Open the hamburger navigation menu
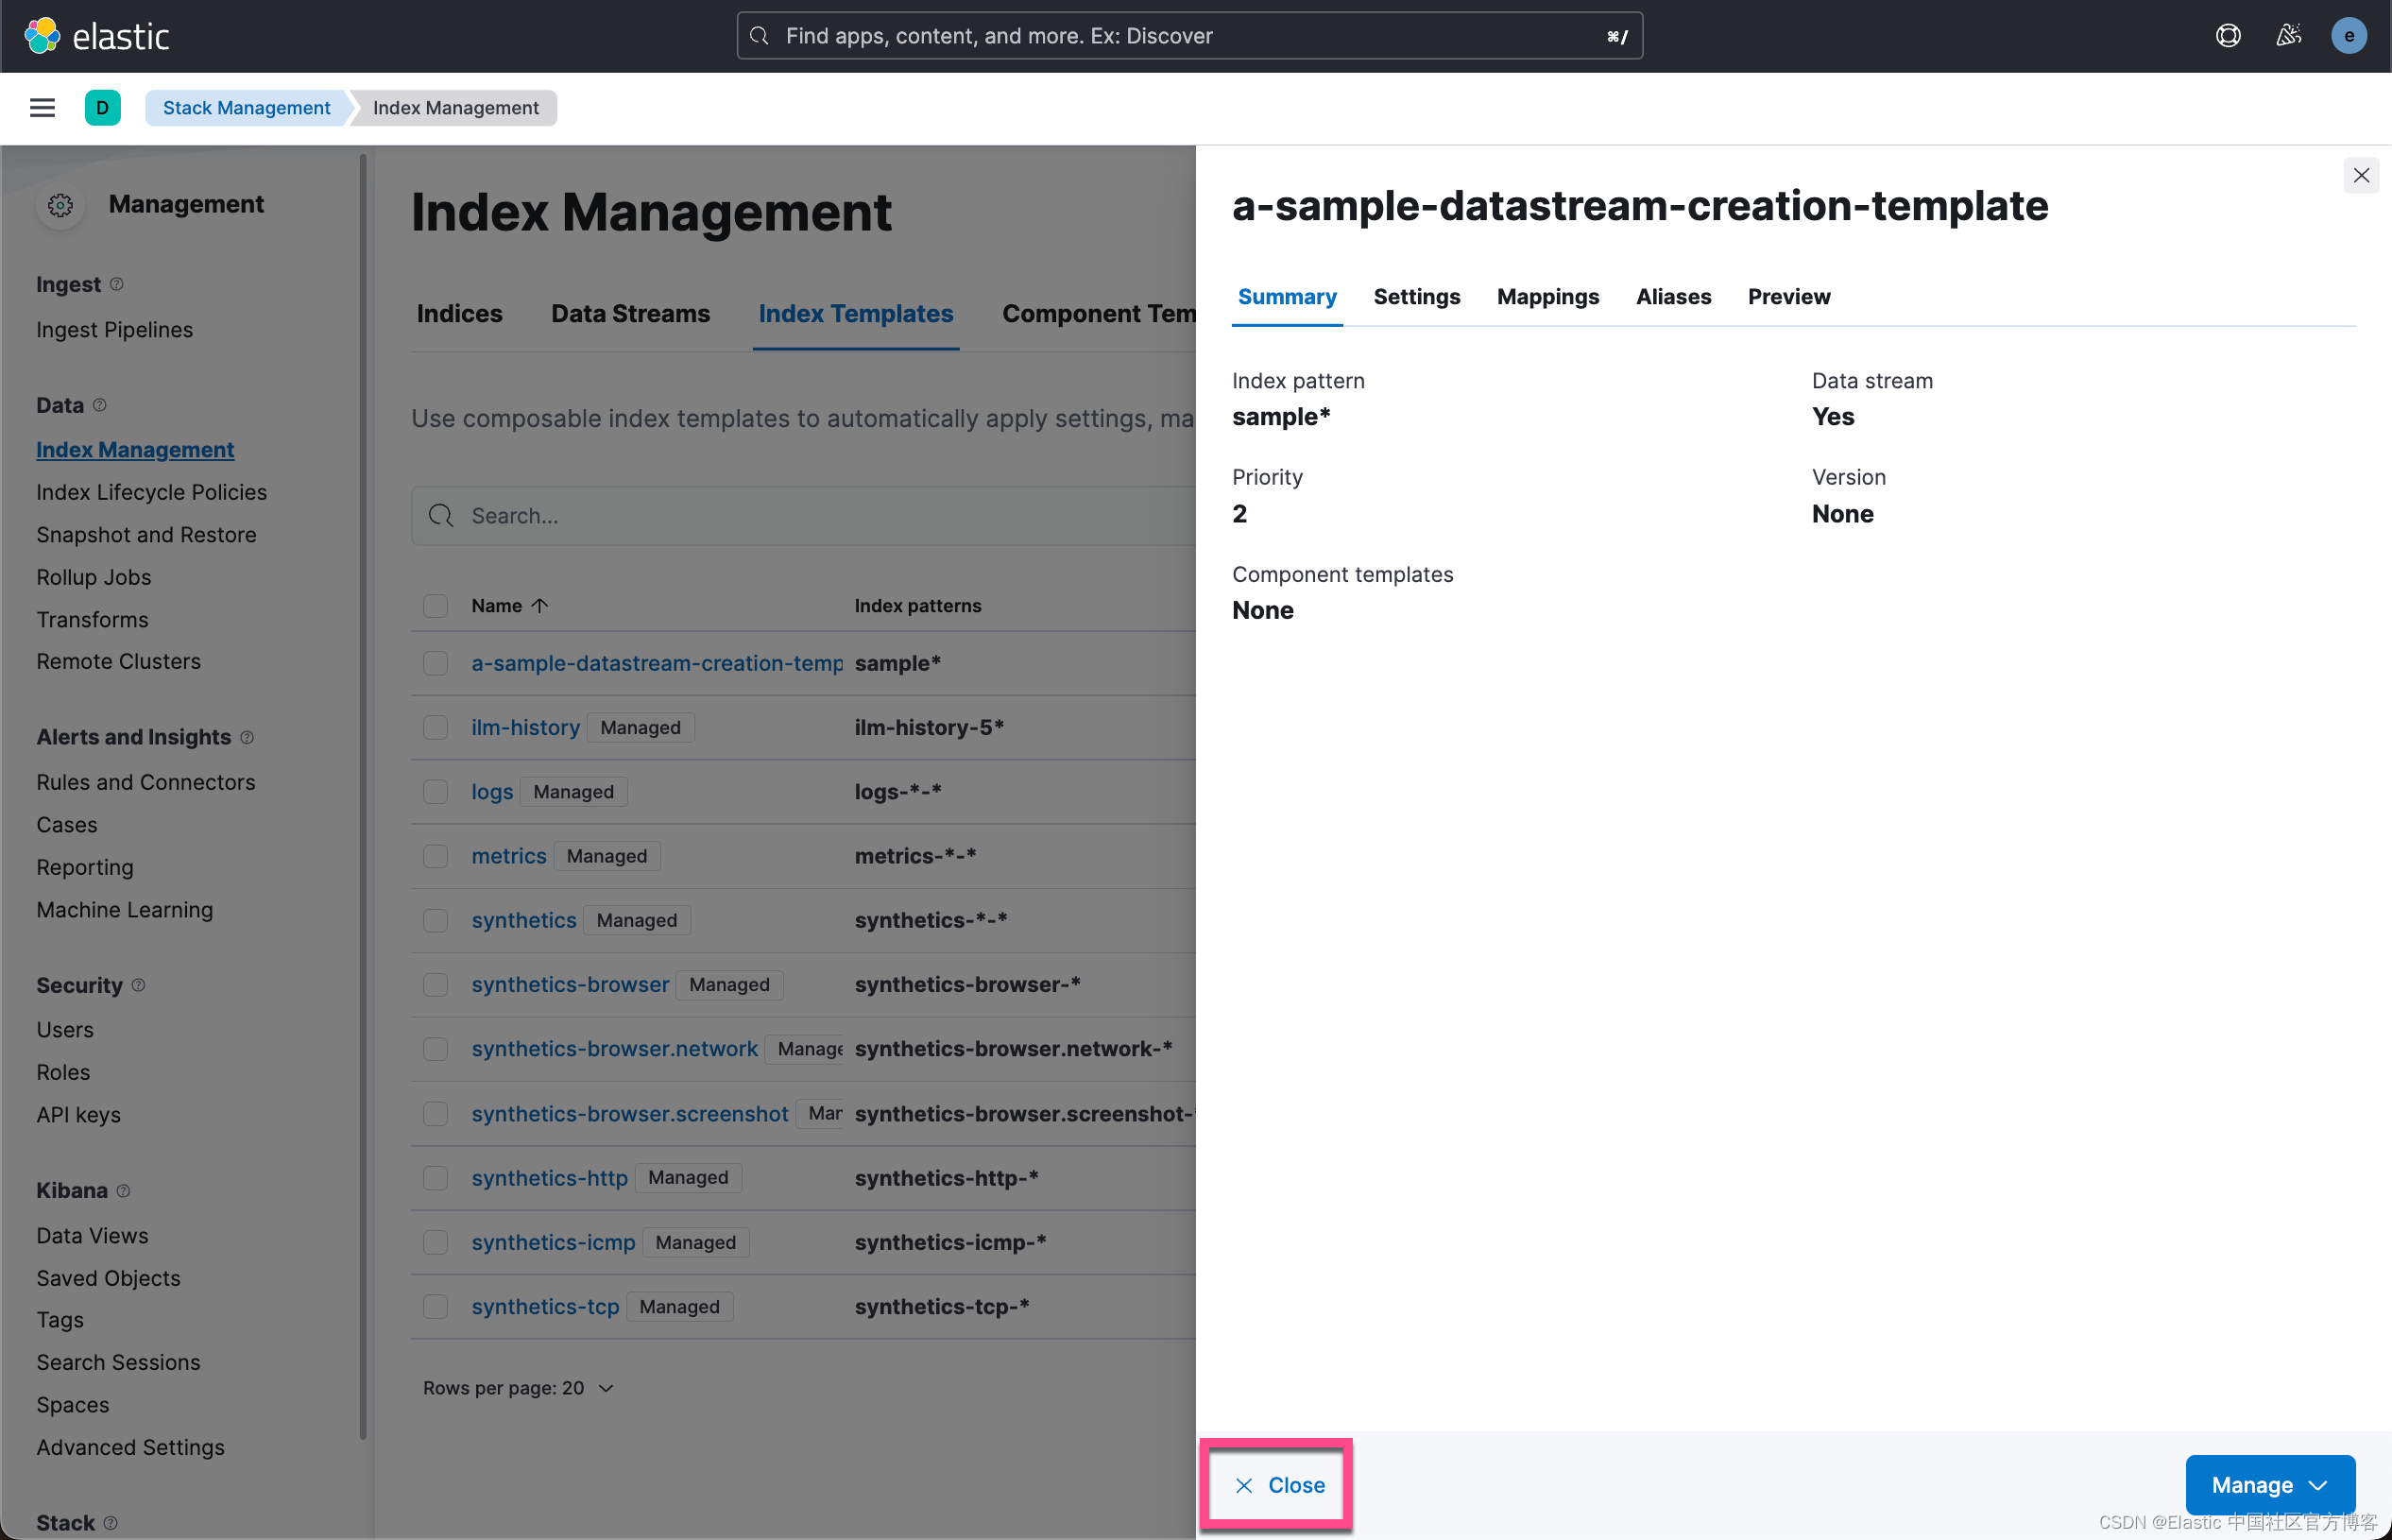Screen dimensions: 2392x1540 tap(42, 108)
